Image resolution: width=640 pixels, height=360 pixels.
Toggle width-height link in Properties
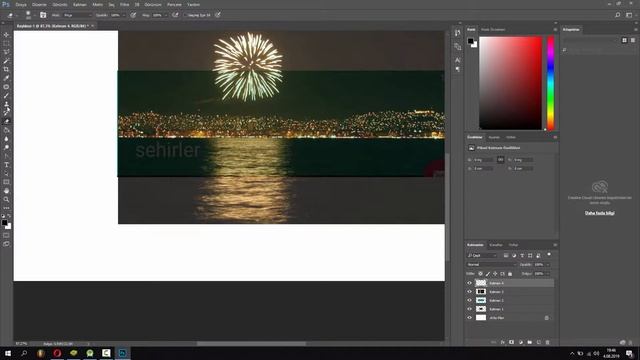501,160
